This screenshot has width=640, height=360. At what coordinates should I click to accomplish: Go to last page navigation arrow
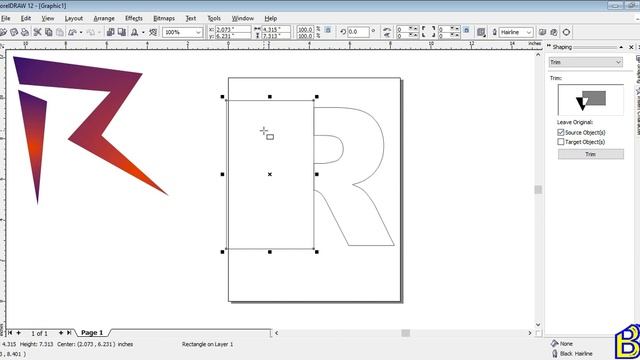69,333
